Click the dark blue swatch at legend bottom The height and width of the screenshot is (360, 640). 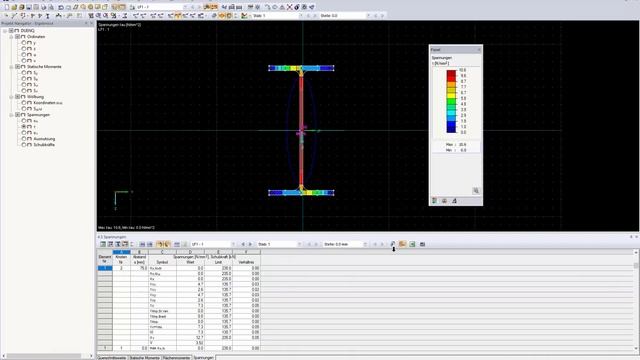coord(451,129)
